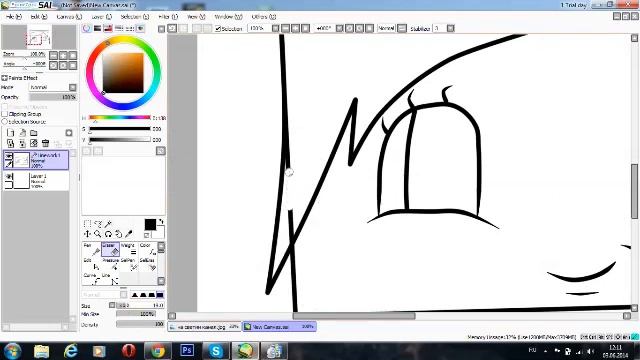Toggle the transparent color box

(147, 235)
